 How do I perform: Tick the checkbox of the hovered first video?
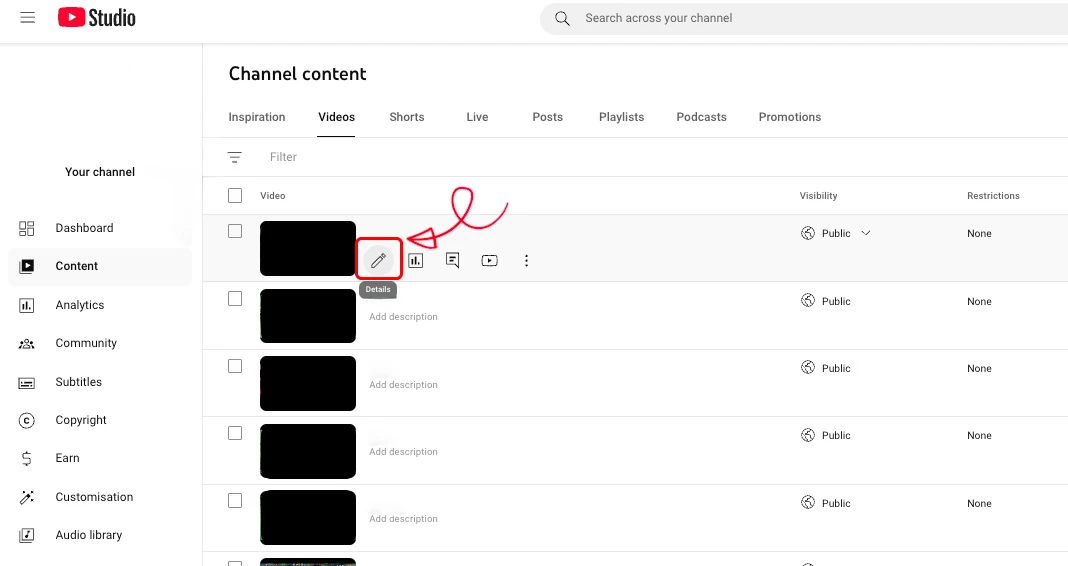[235, 231]
